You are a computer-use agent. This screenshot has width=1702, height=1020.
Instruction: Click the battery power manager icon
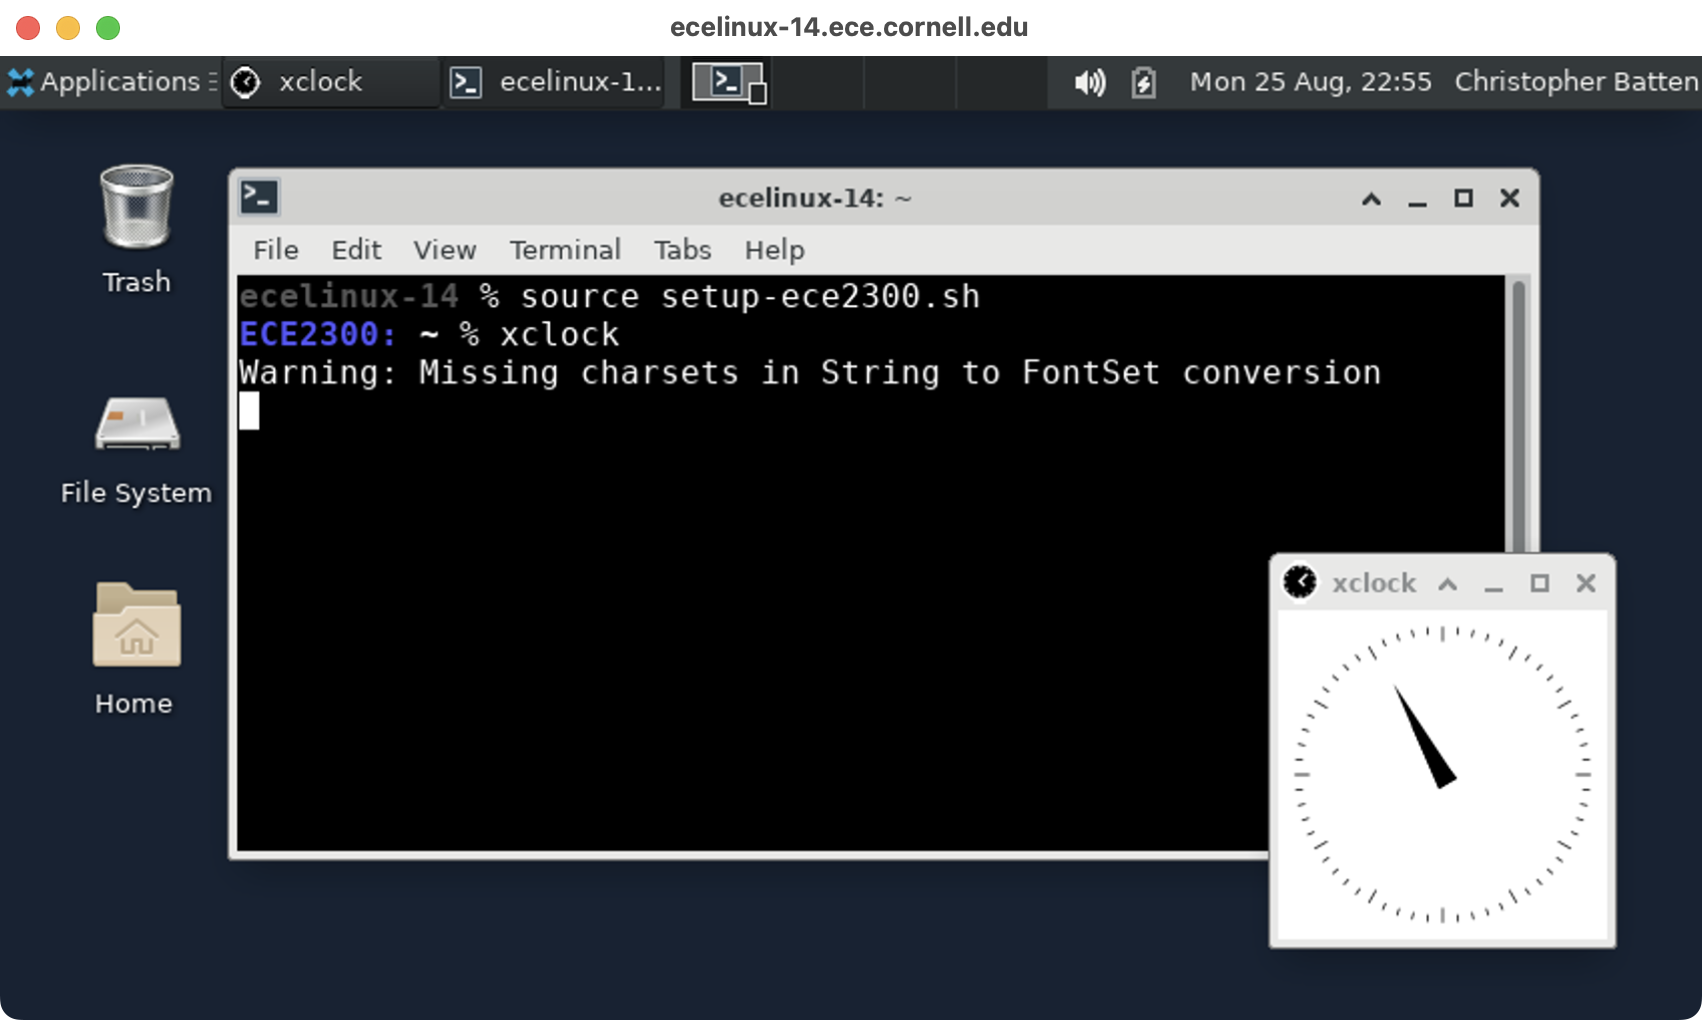[1143, 82]
